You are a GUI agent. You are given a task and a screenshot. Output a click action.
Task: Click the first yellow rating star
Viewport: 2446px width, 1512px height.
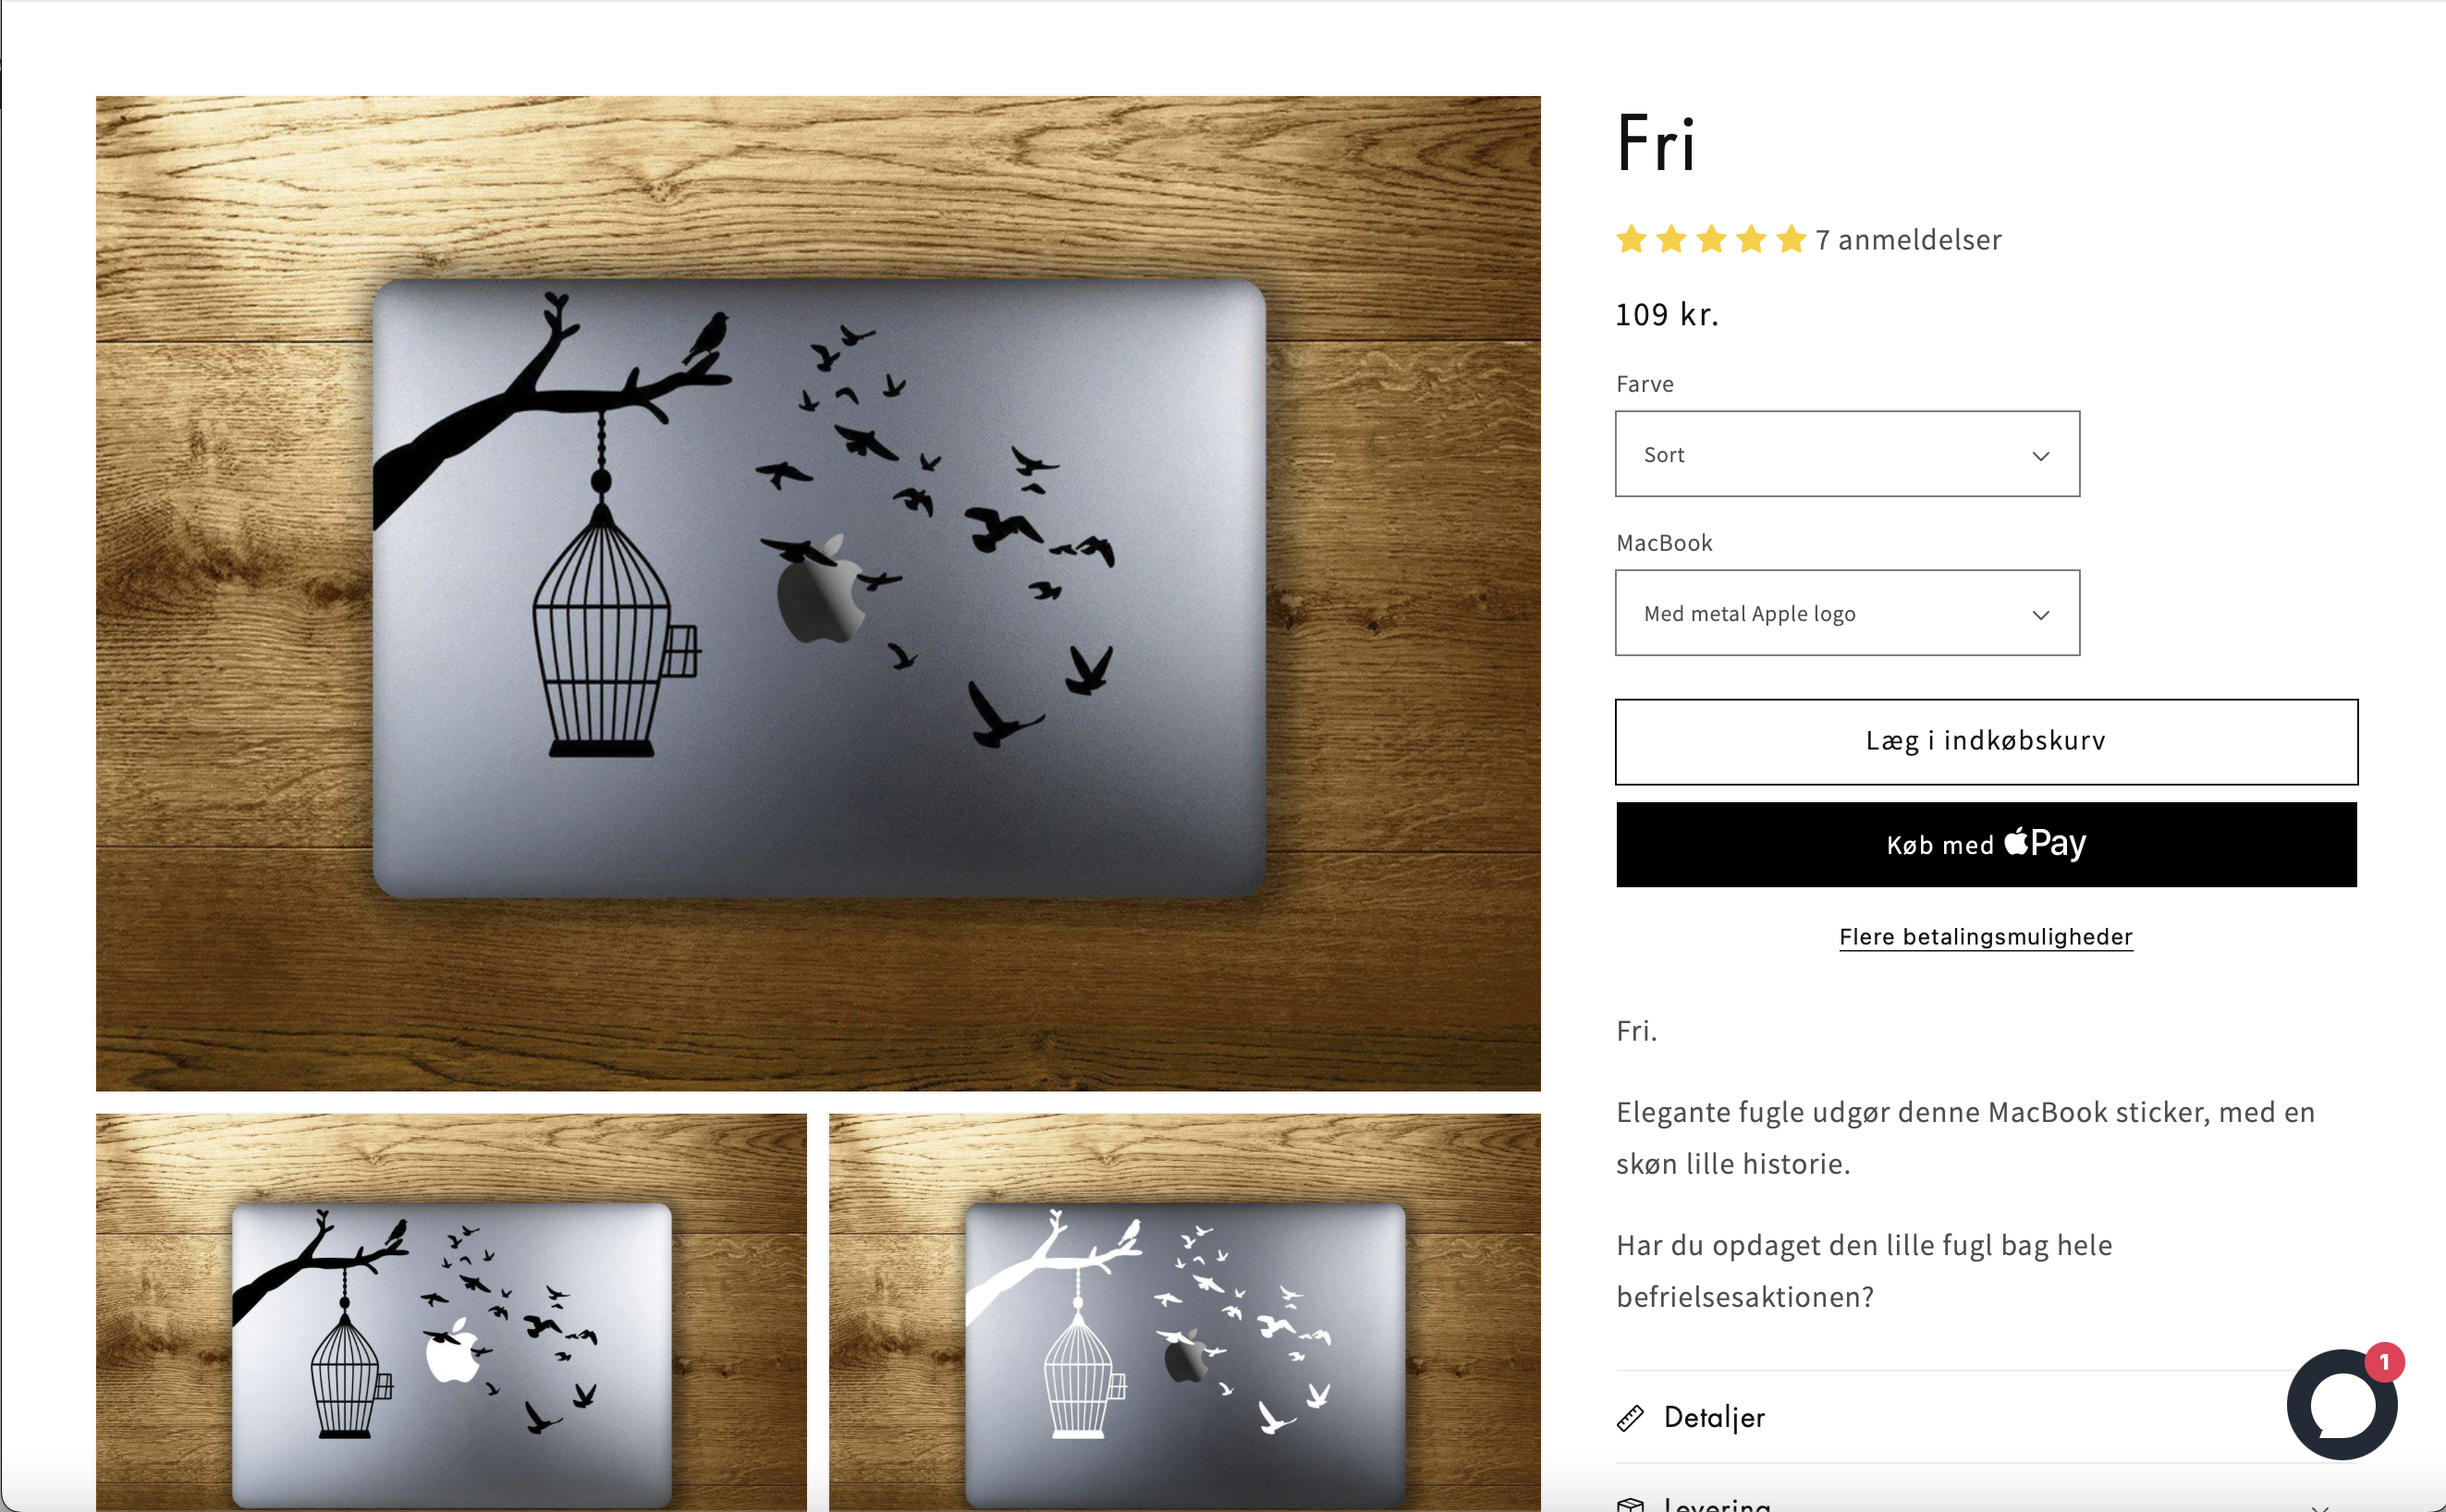[1631, 239]
